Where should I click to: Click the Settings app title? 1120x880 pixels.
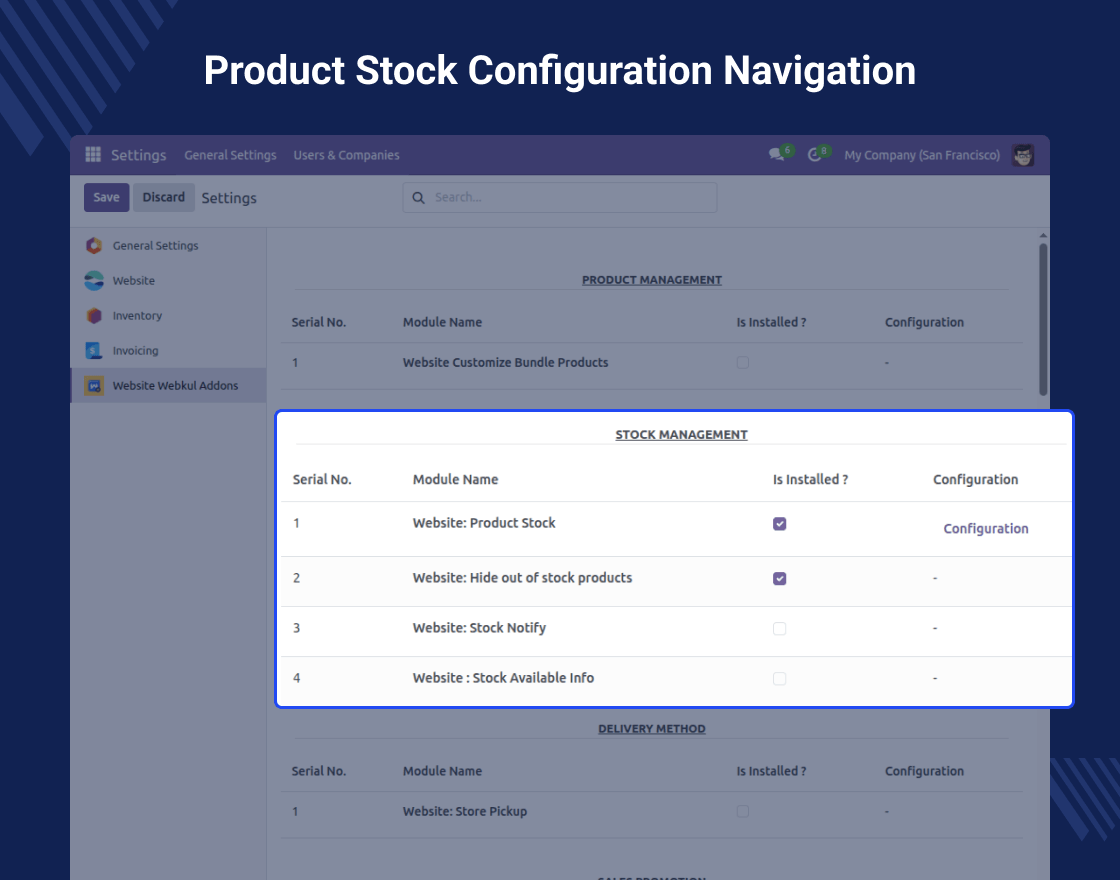(139, 155)
